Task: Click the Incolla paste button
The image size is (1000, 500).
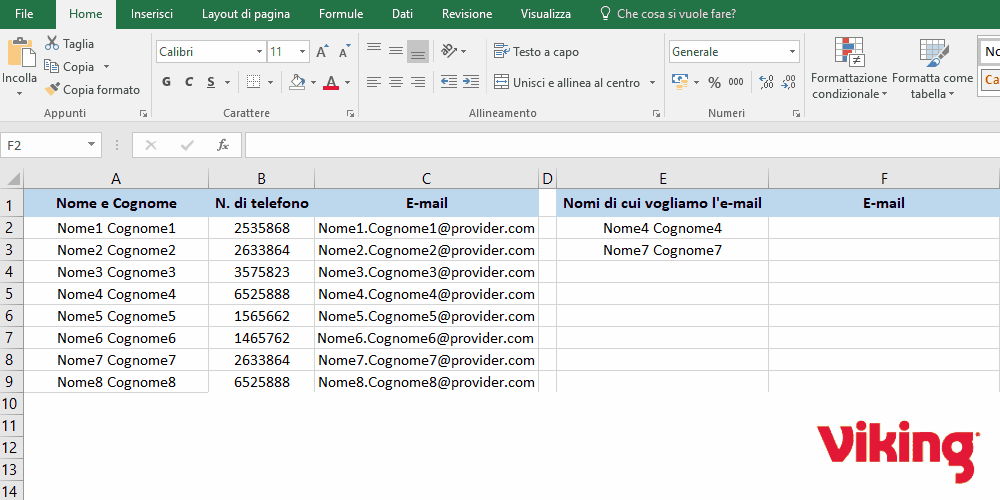Action: (19, 62)
